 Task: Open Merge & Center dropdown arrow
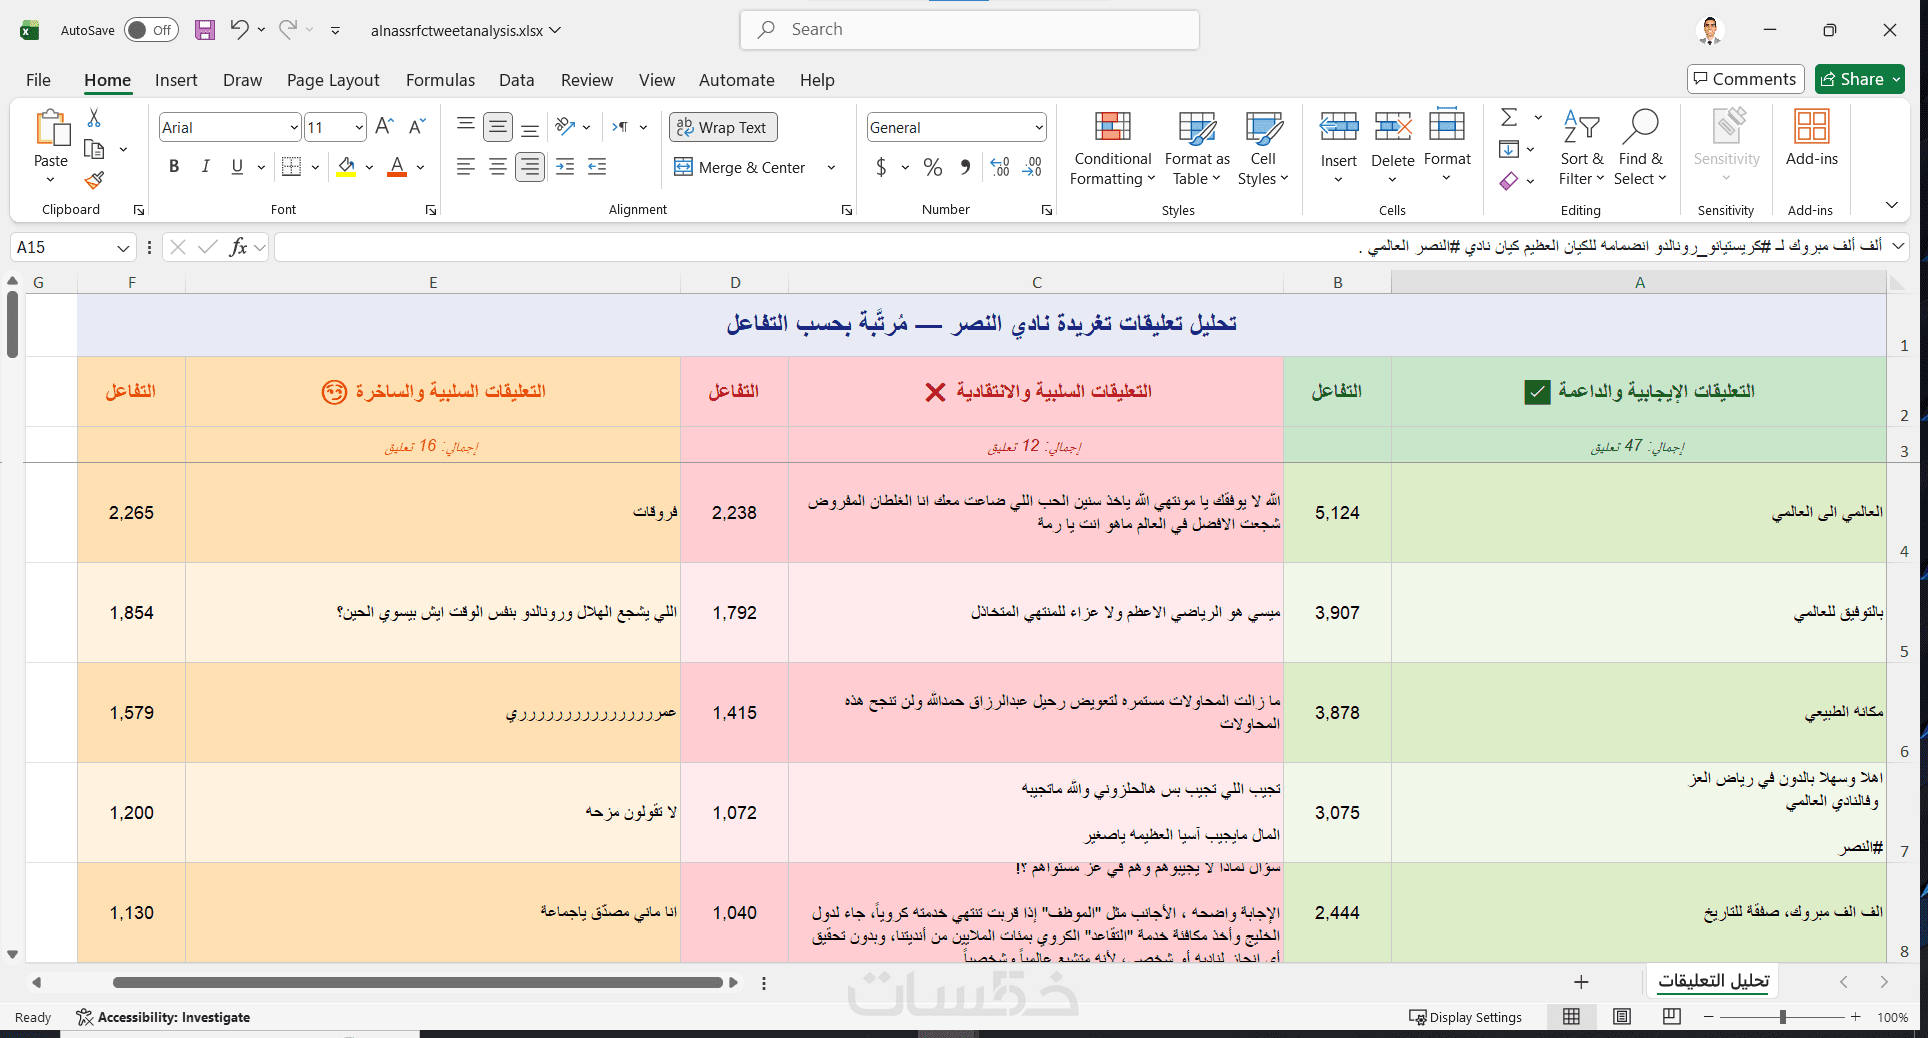tap(831, 167)
